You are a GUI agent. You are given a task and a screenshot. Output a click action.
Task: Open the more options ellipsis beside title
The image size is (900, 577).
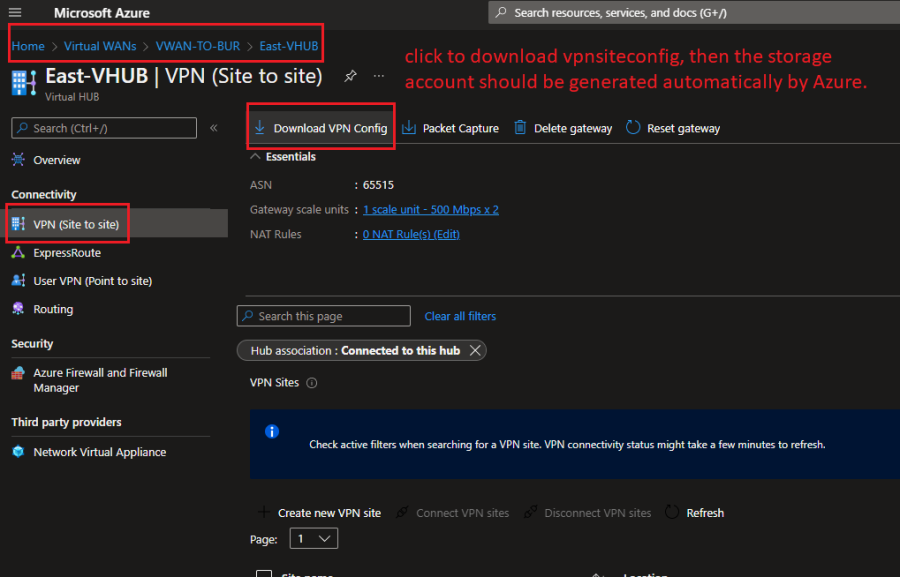click(x=379, y=76)
